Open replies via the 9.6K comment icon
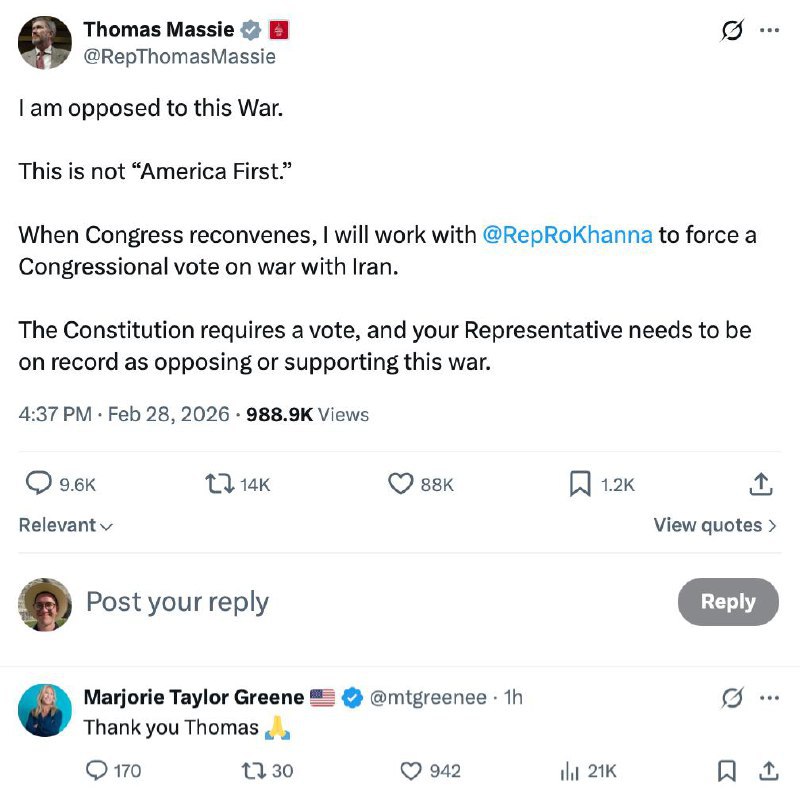Viewport: 800px width, 795px height. (38, 484)
